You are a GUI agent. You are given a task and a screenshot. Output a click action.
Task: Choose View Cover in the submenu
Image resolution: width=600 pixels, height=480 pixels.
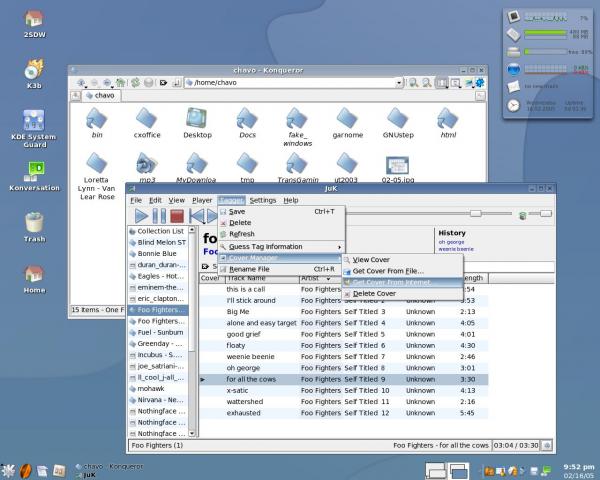(x=403, y=260)
